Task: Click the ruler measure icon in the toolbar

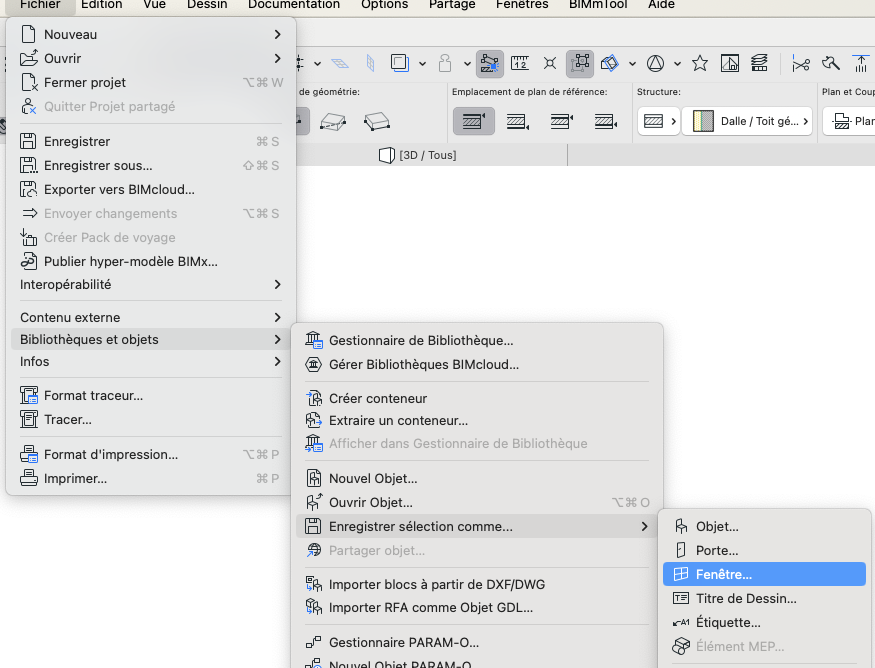Action: (x=520, y=63)
